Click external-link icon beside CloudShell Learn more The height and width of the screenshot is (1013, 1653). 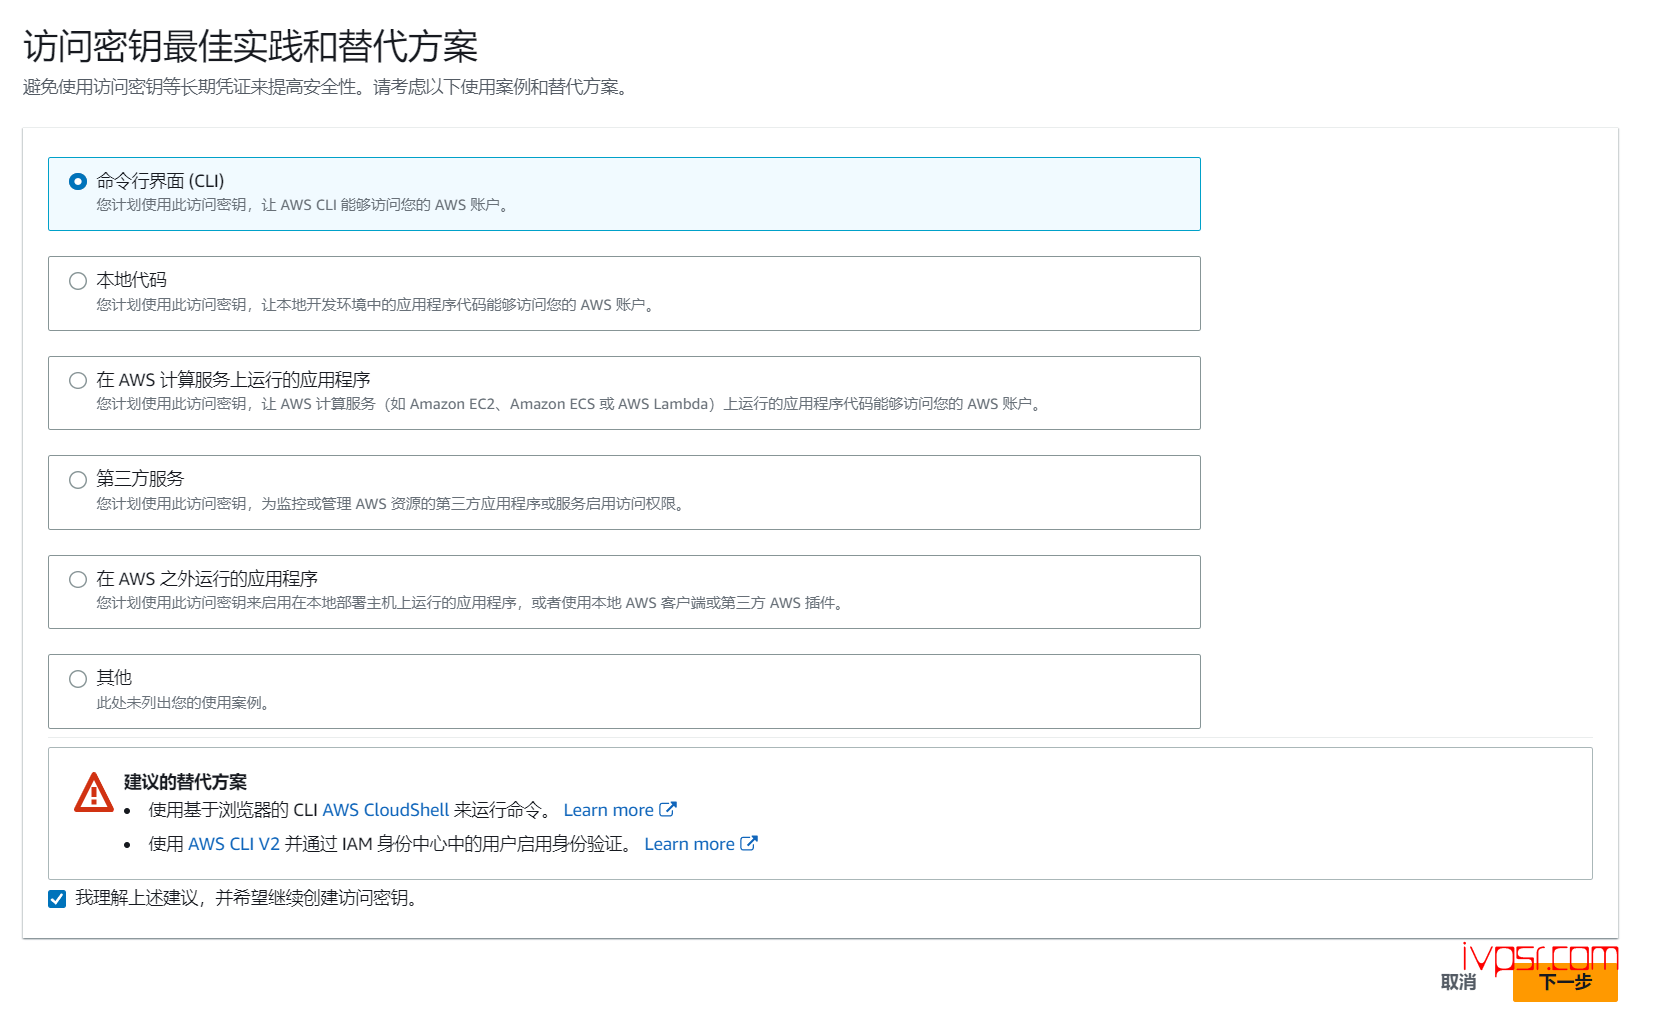(x=668, y=809)
